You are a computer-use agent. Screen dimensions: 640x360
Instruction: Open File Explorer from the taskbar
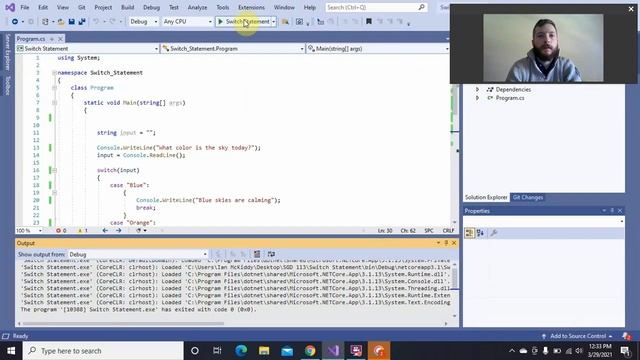click(264, 351)
